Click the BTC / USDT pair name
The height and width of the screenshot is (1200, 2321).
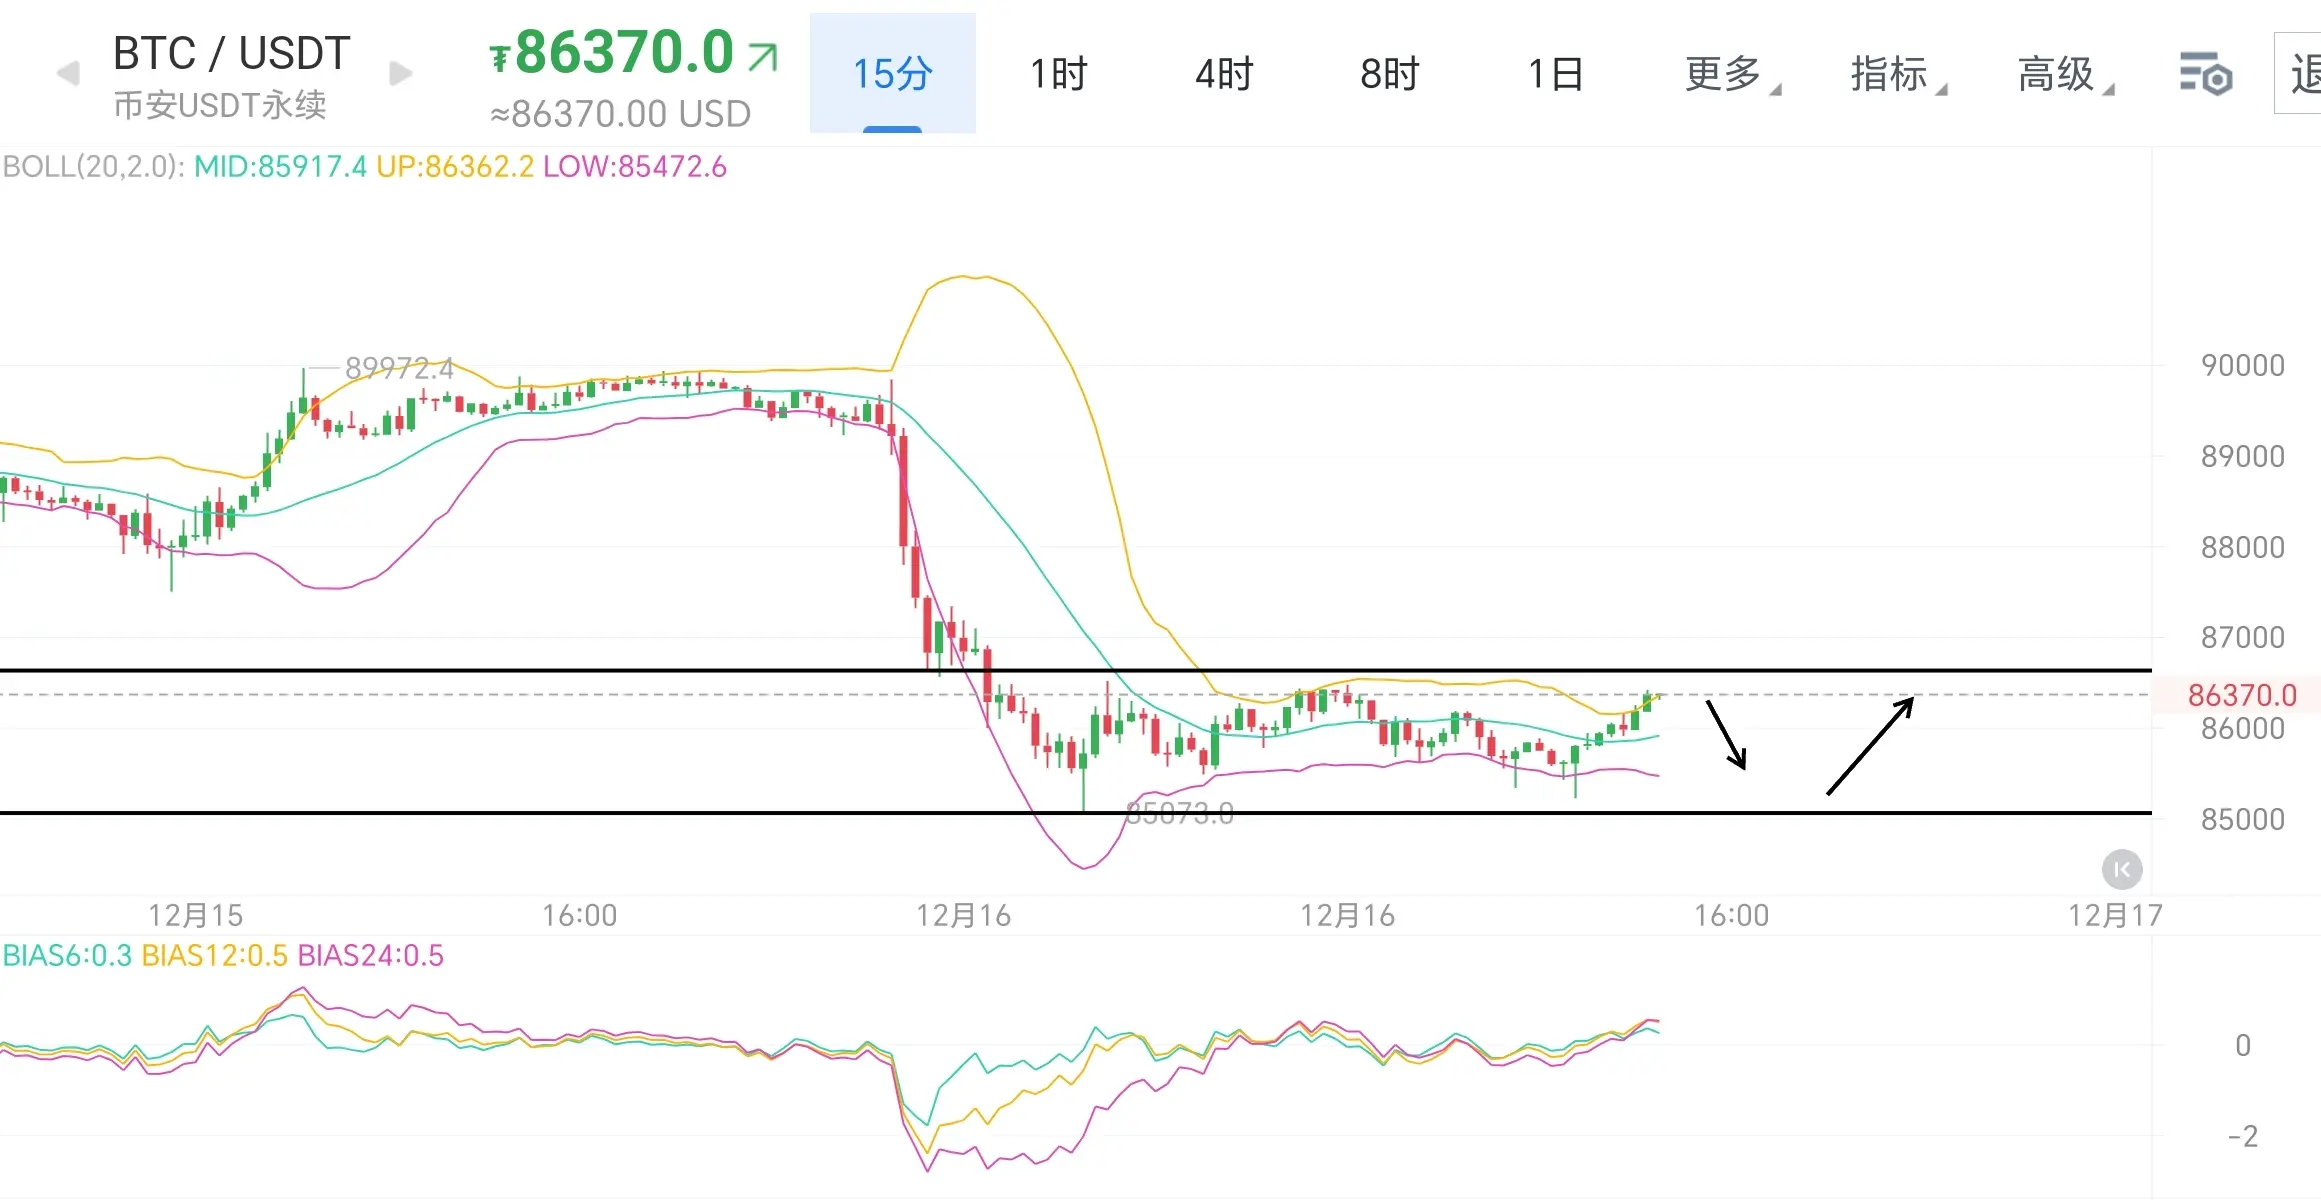click(231, 53)
